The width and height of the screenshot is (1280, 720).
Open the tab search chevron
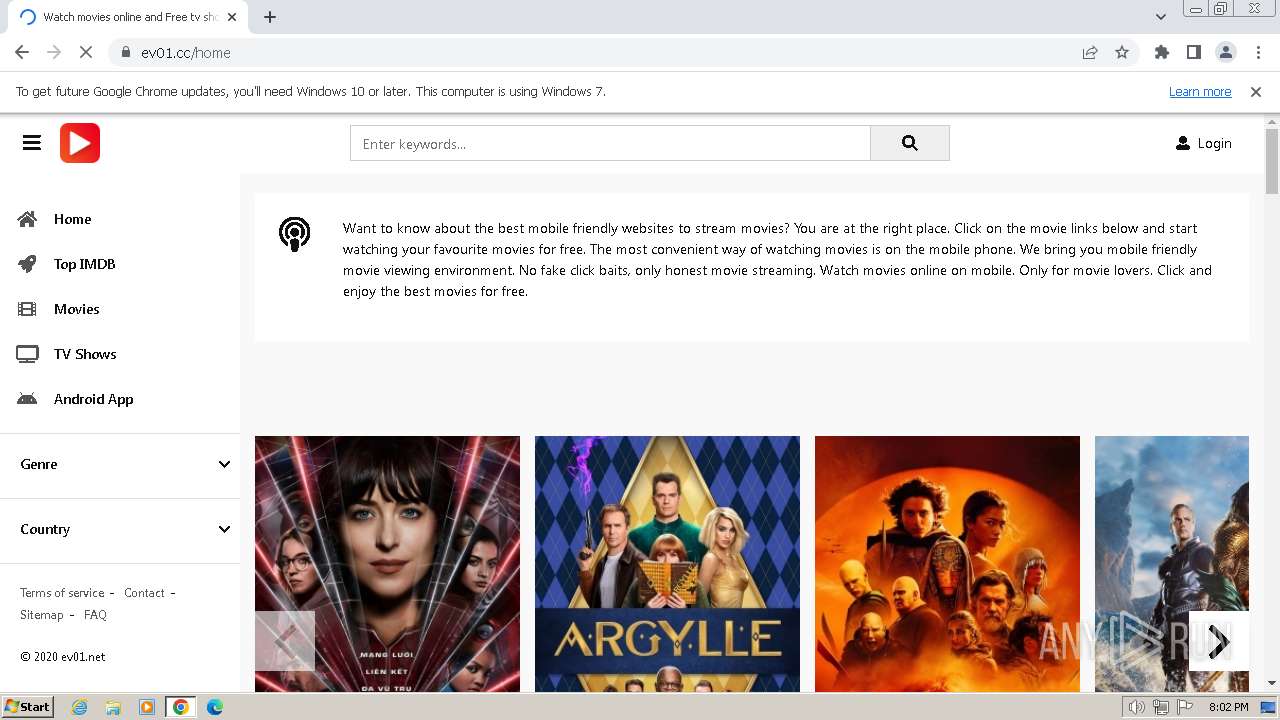pos(1161,17)
